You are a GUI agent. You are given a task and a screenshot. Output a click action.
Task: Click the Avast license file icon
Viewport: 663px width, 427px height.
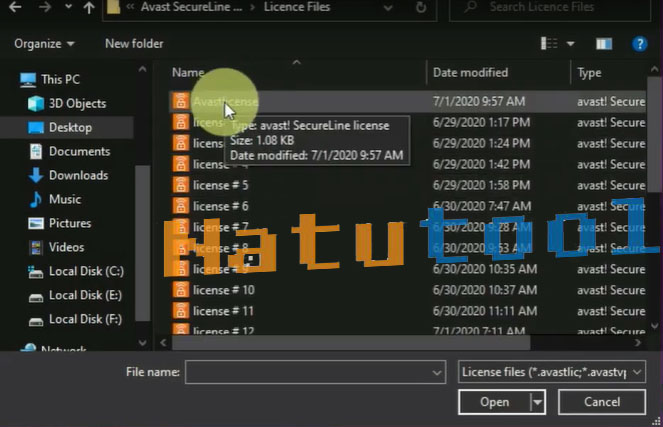[181, 101]
